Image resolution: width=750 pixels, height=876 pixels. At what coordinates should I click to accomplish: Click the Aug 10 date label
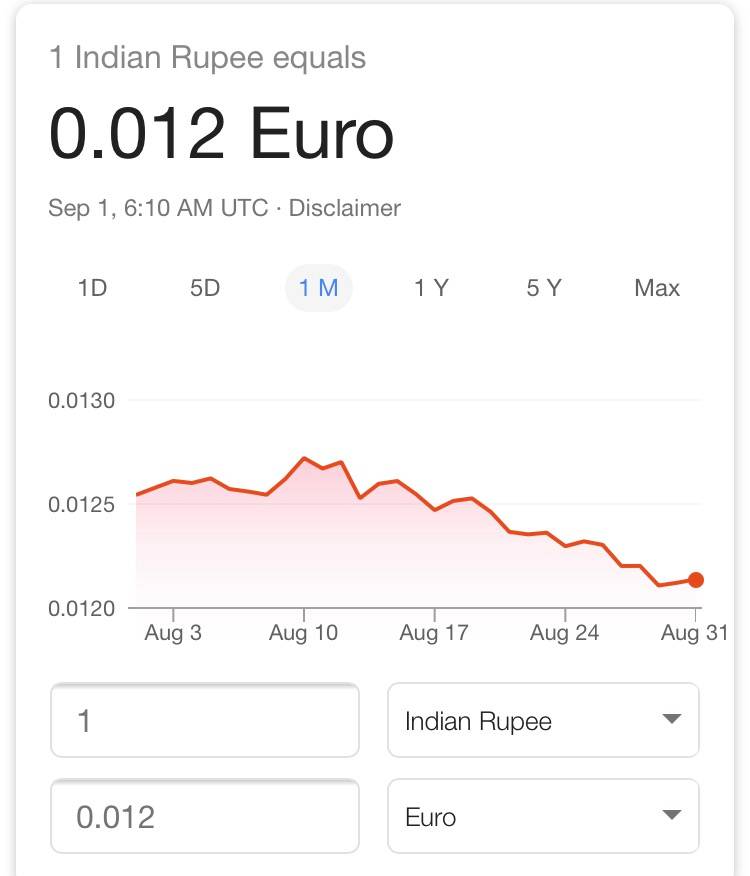304,633
